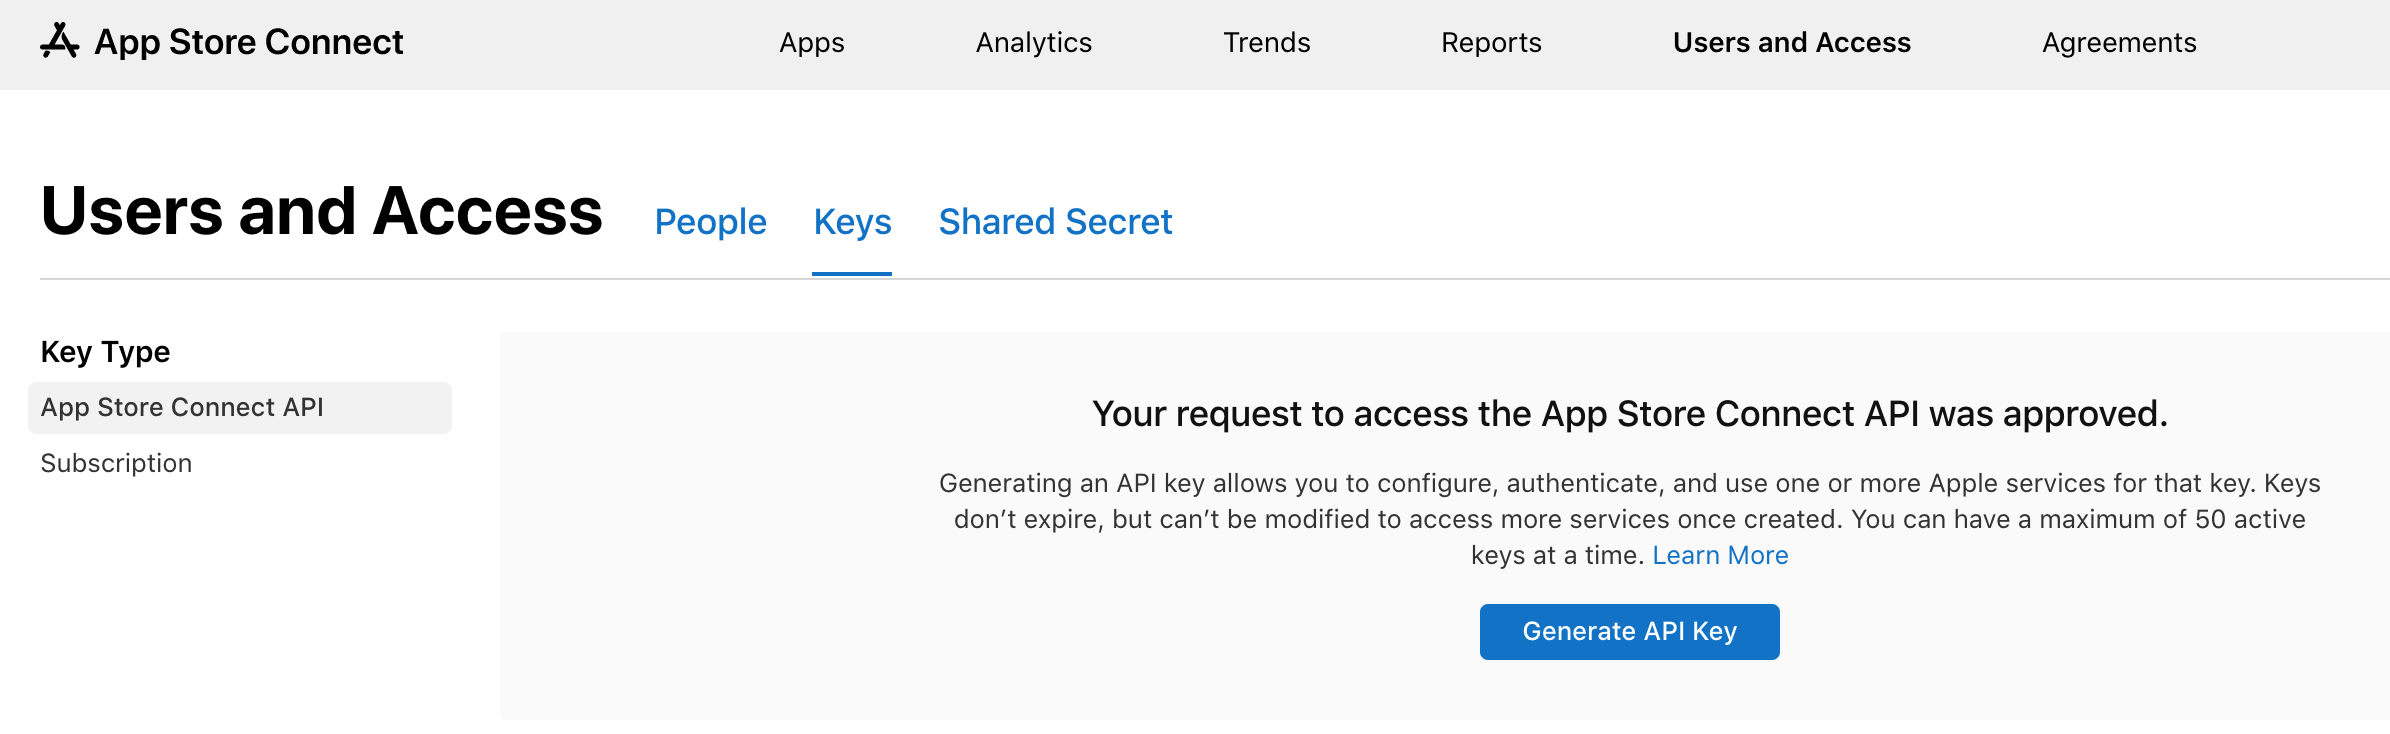The height and width of the screenshot is (734, 2390).
Task: Click the large Users and Access page heading
Action: point(321,212)
